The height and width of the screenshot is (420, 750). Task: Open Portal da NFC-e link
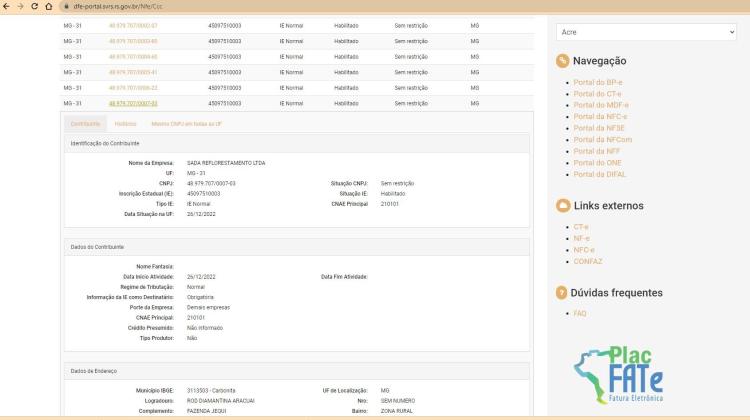pyautogui.click(x=600, y=117)
